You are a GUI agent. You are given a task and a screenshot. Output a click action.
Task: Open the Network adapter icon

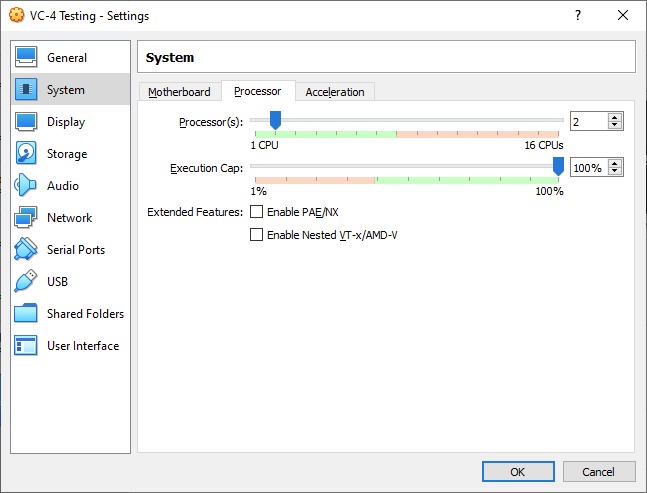27,218
